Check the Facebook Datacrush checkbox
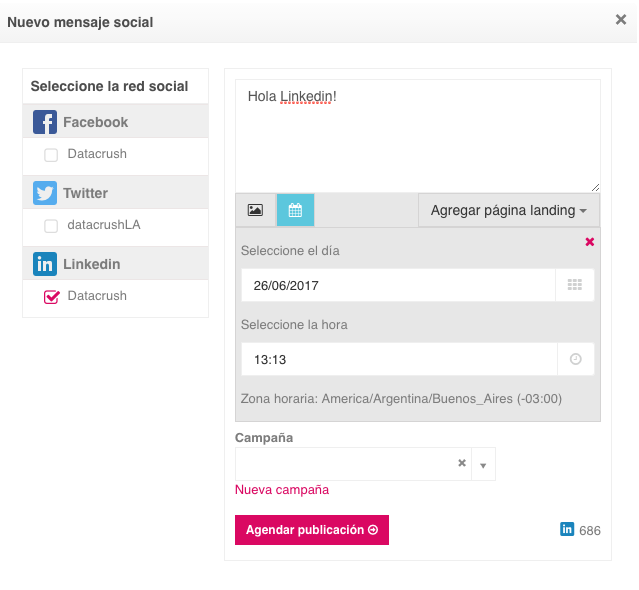 pyautogui.click(x=51, y=155)
